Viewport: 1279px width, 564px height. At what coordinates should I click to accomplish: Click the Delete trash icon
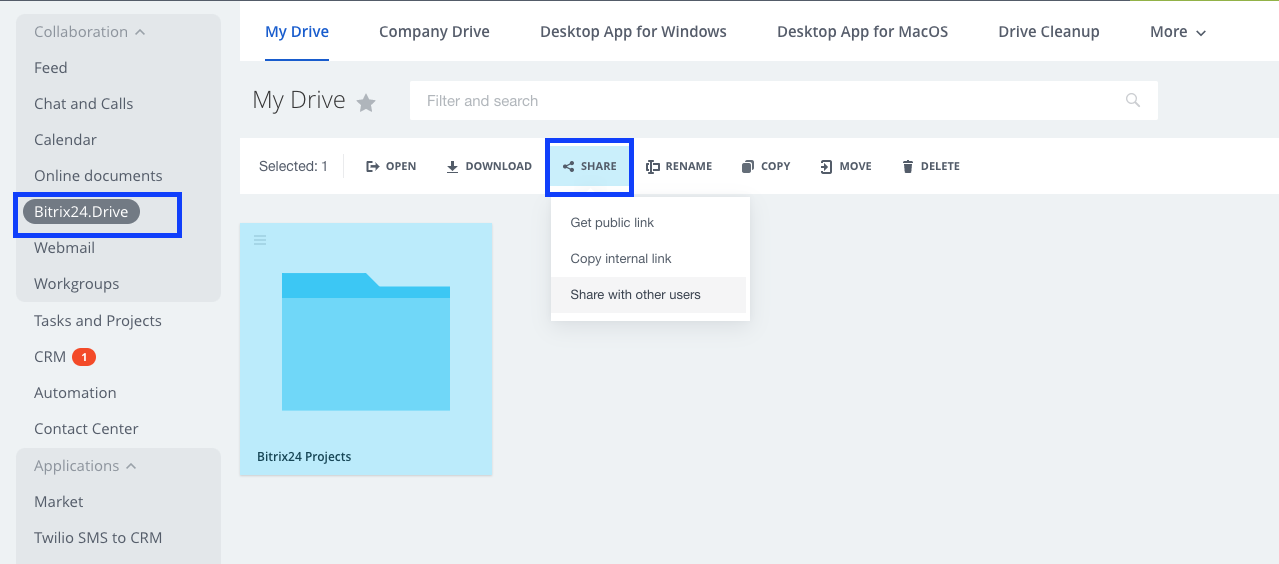click(908, 167)
